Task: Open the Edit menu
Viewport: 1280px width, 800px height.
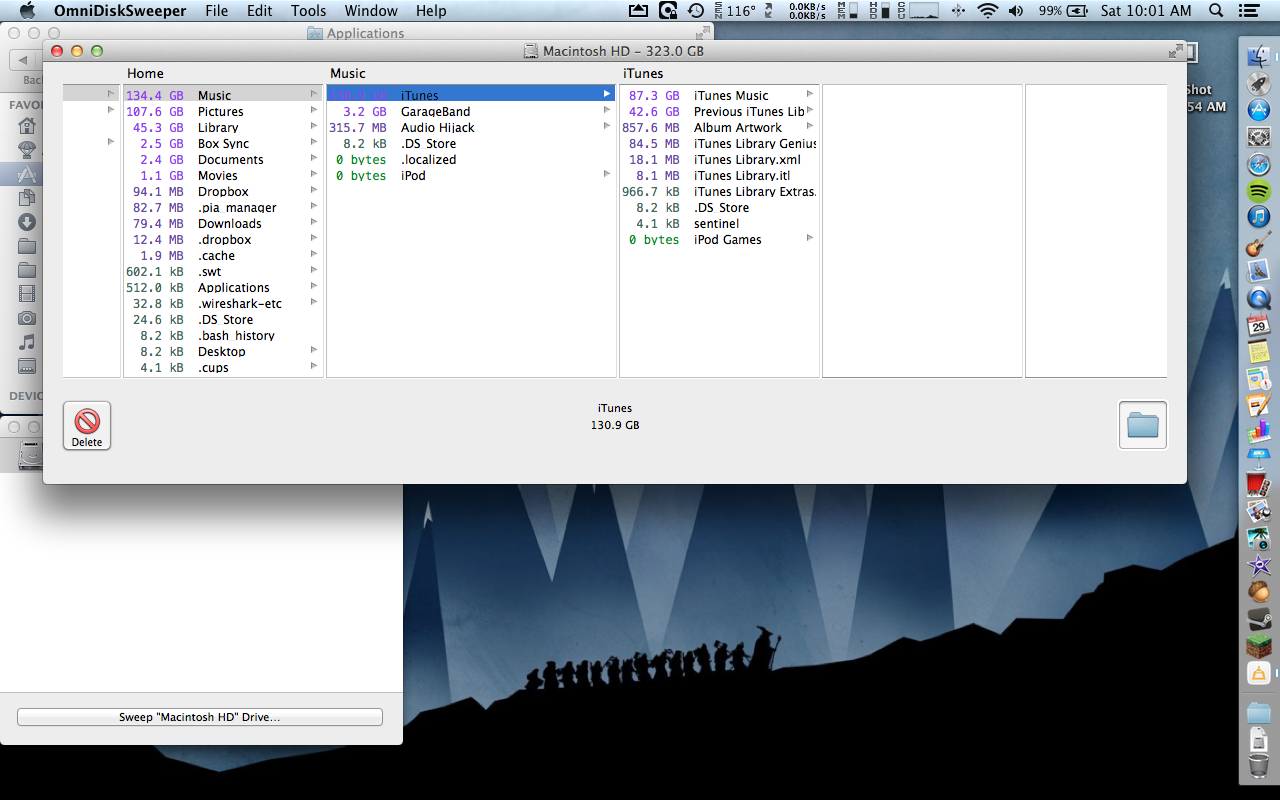Action: pyautogui.click(x=260, y=11)
